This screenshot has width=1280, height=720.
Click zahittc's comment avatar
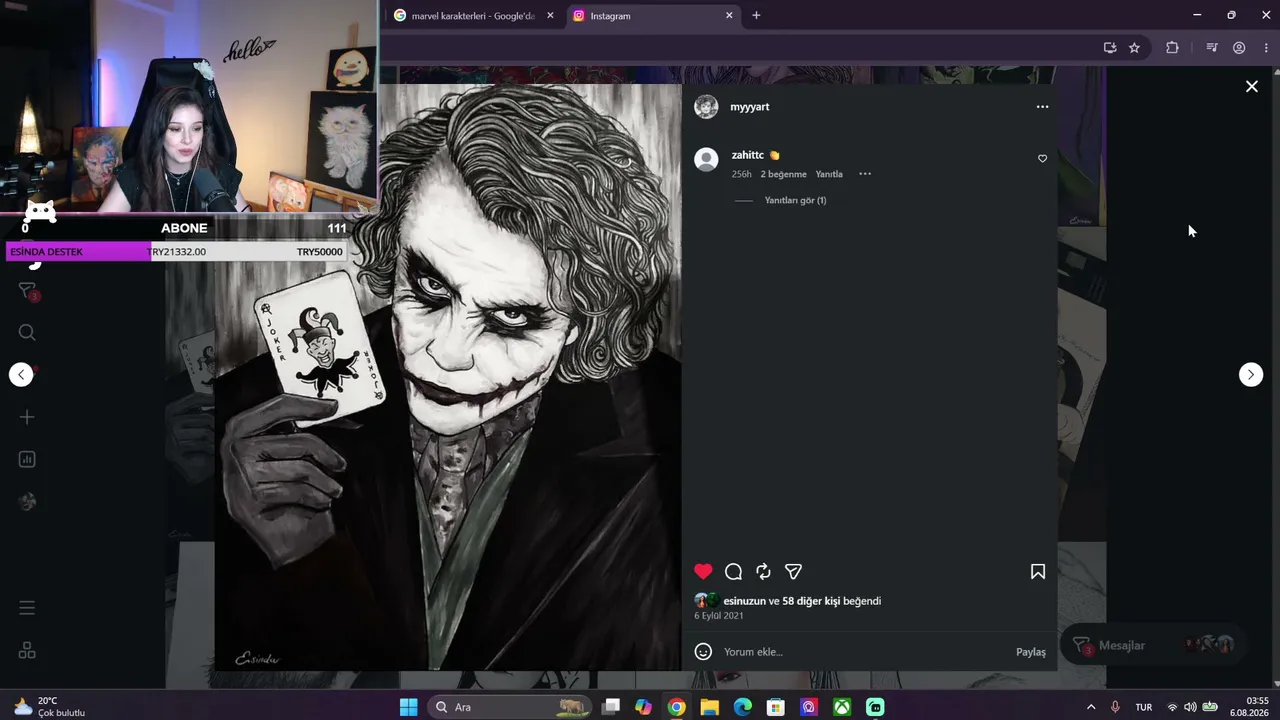click(x=706, y=160)
